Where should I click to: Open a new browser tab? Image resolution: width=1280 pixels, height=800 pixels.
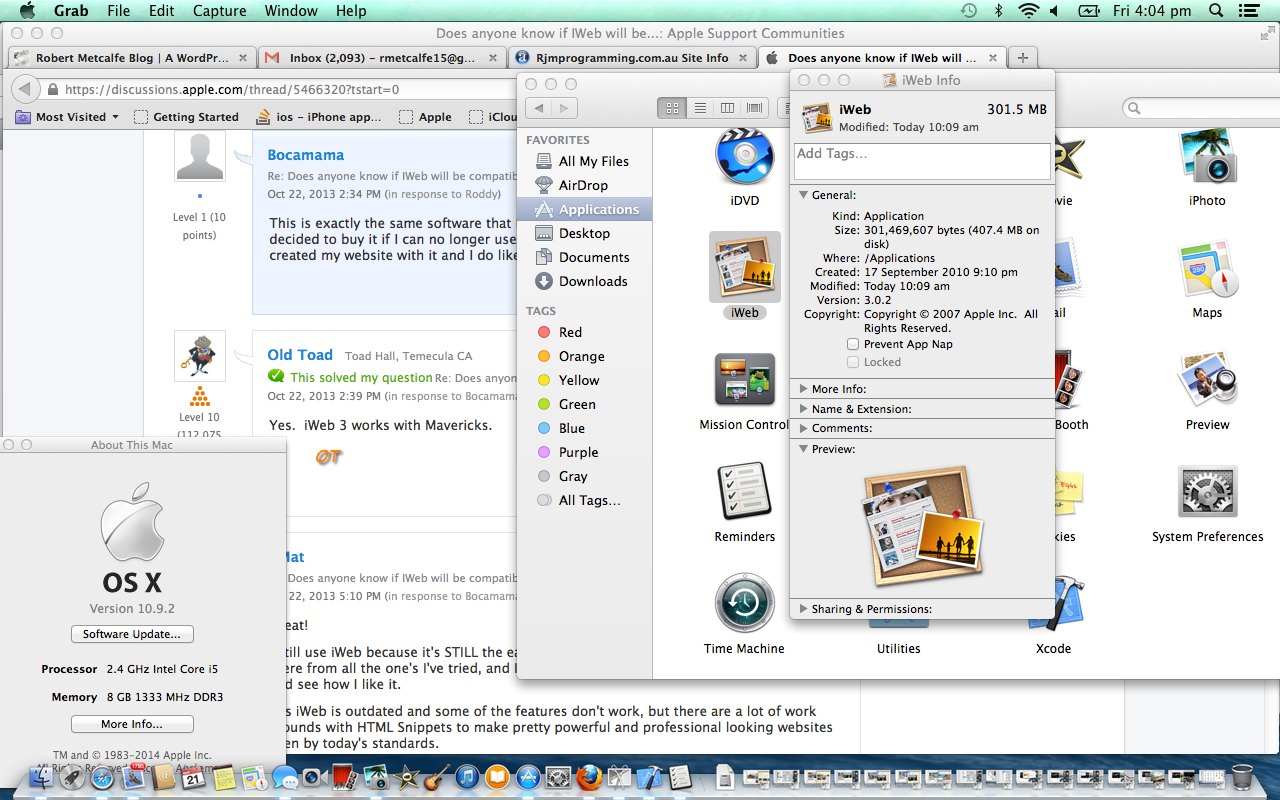(1023, 58)
